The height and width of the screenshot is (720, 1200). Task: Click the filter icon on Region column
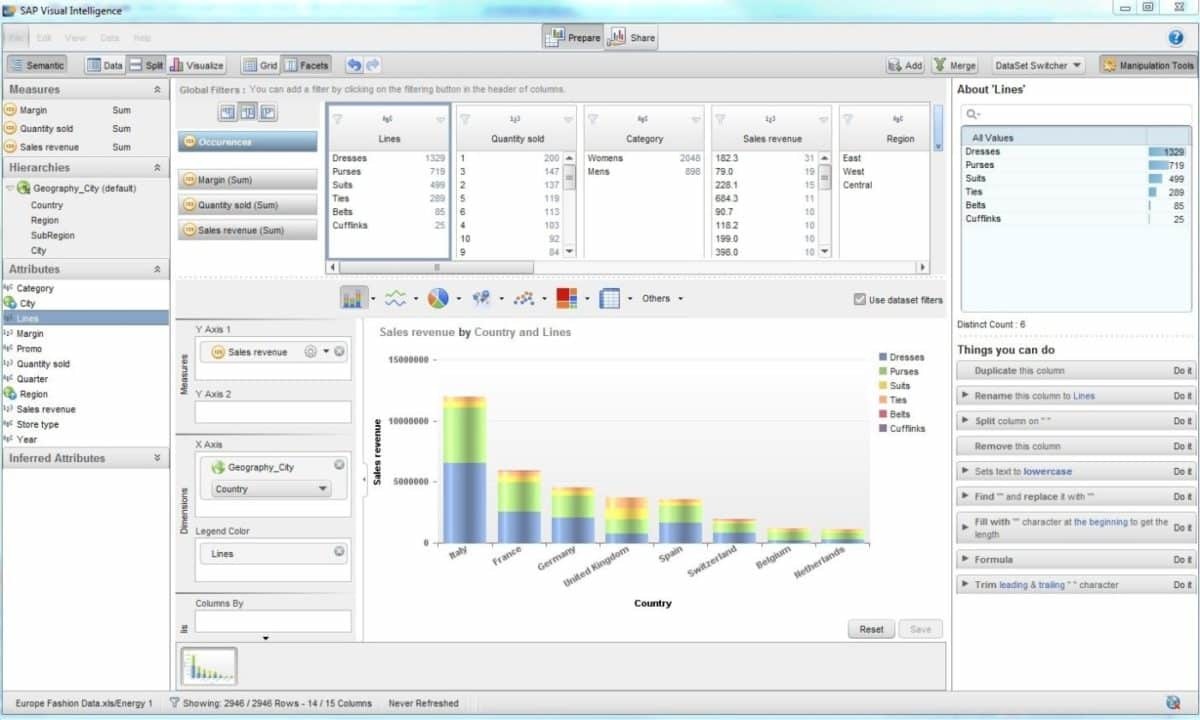849,120
